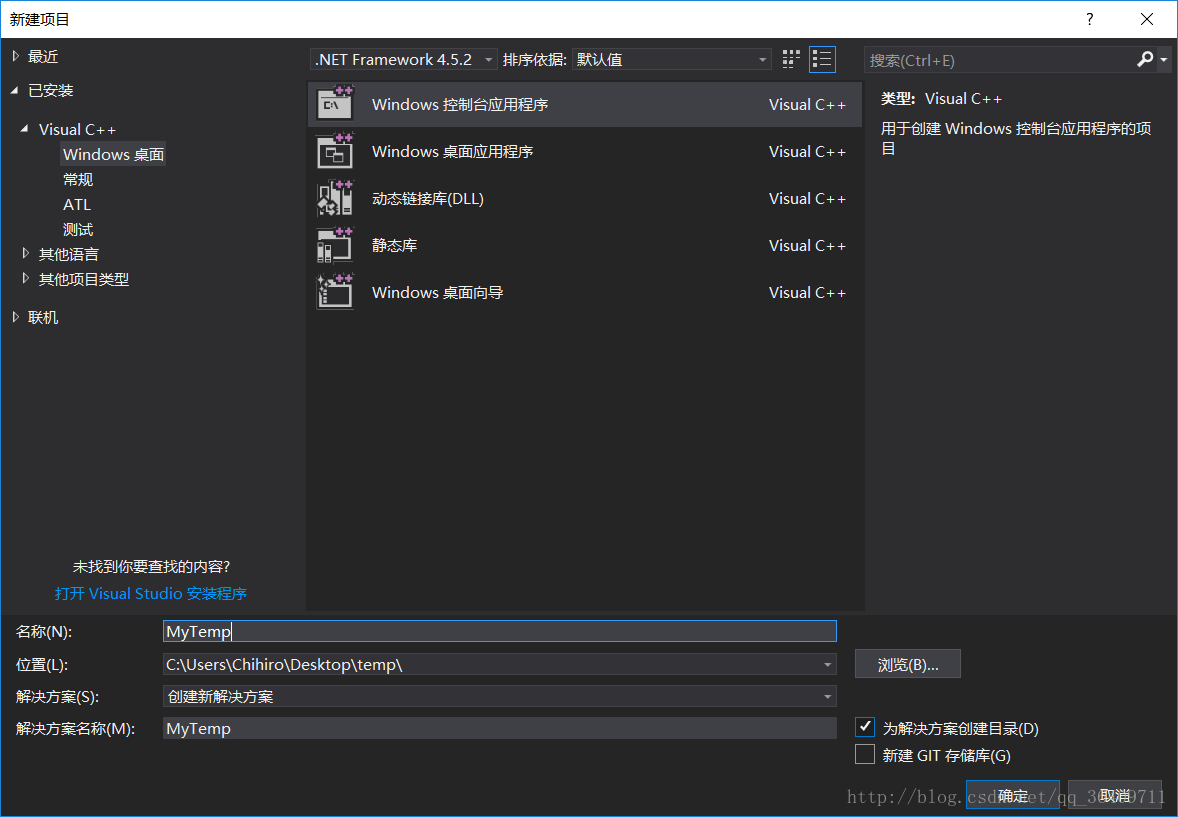The width and height of the screenshot is (1178, 817).
Task: Collapse the Visual C++ tree node
Action: click(25, 129)
